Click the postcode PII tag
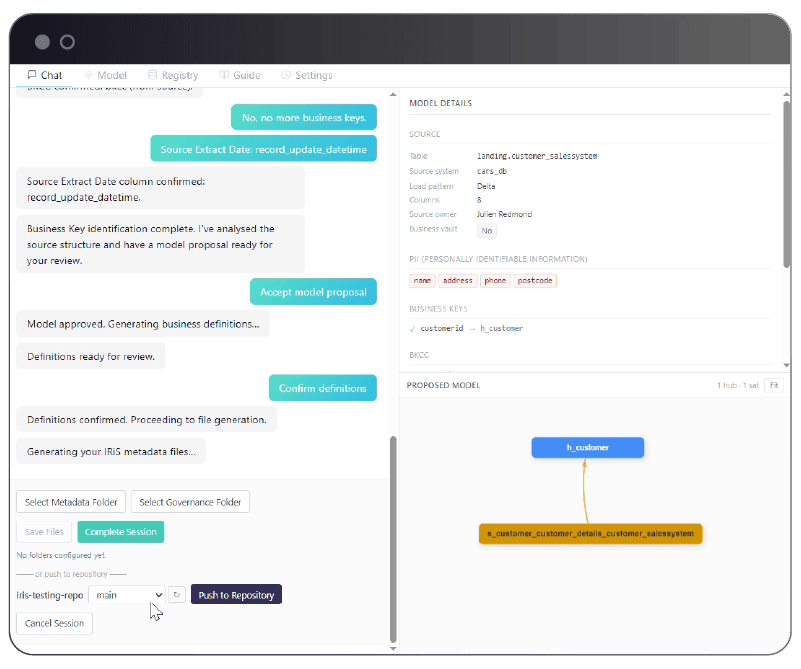The width and height of the screenshot is (801, 669). (x=535, y=280)
